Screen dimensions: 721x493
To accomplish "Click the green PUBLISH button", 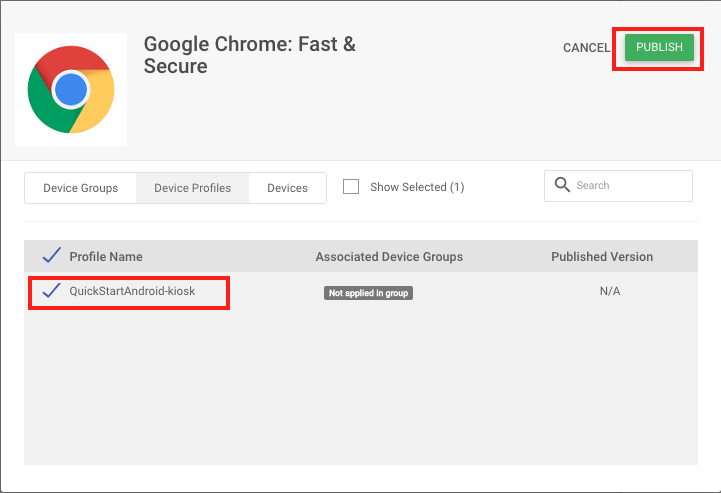I will [x=659, y=47].
